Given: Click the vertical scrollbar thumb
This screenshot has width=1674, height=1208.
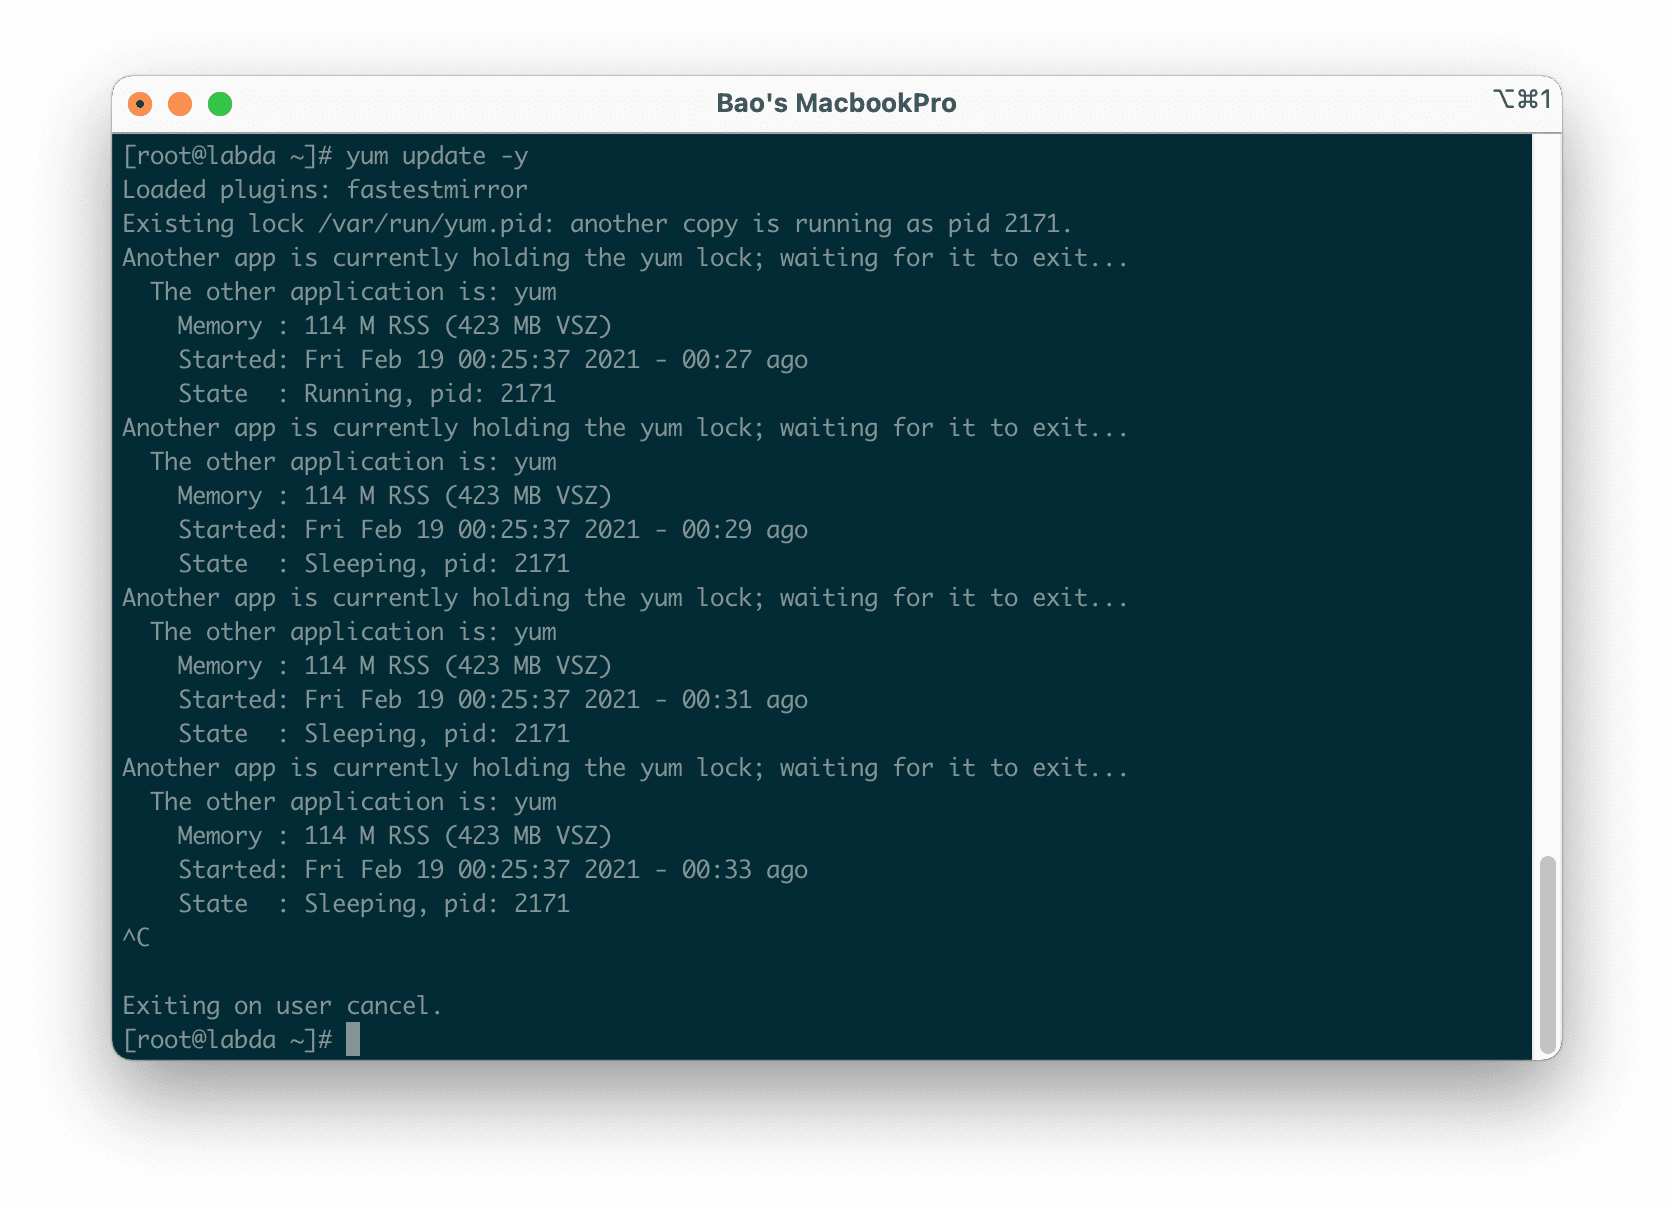Looking at the screenshot, I should click(x=1548, y=950).
